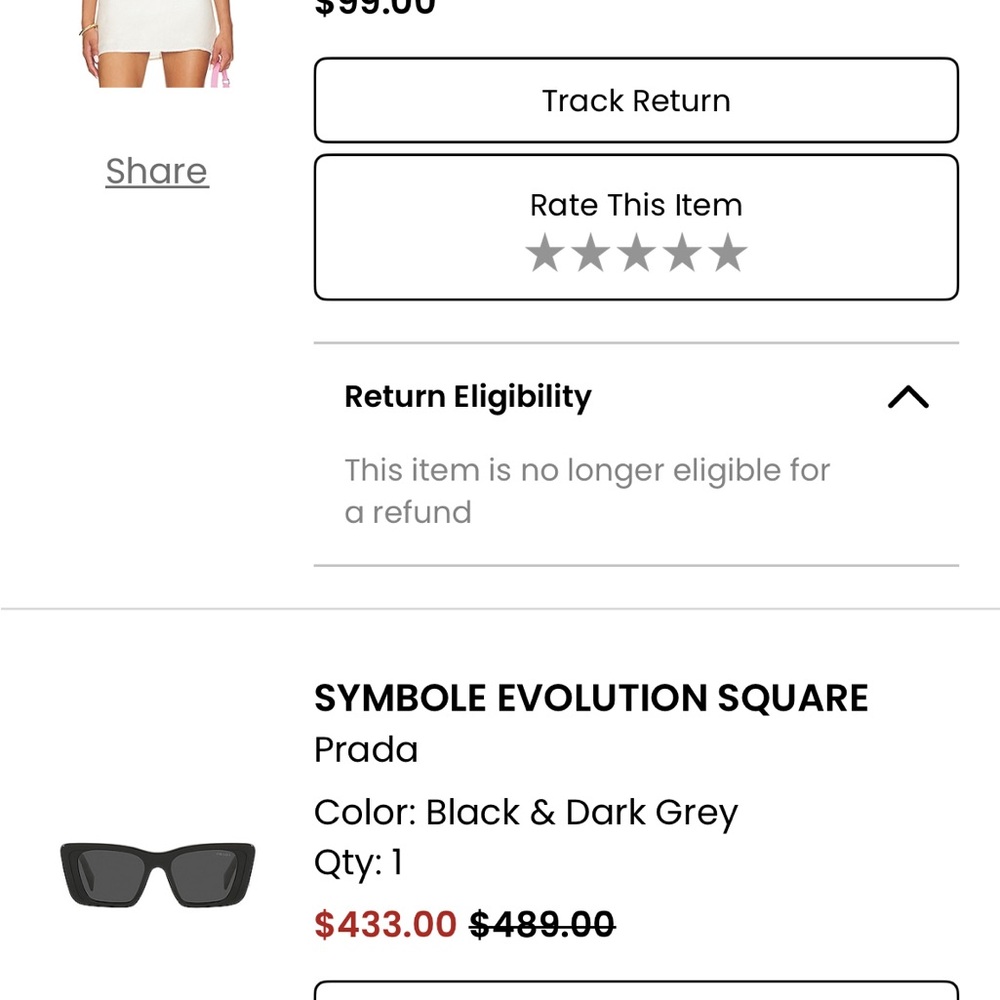
Task: Click the Prada brand name
Action: [366, 749]
